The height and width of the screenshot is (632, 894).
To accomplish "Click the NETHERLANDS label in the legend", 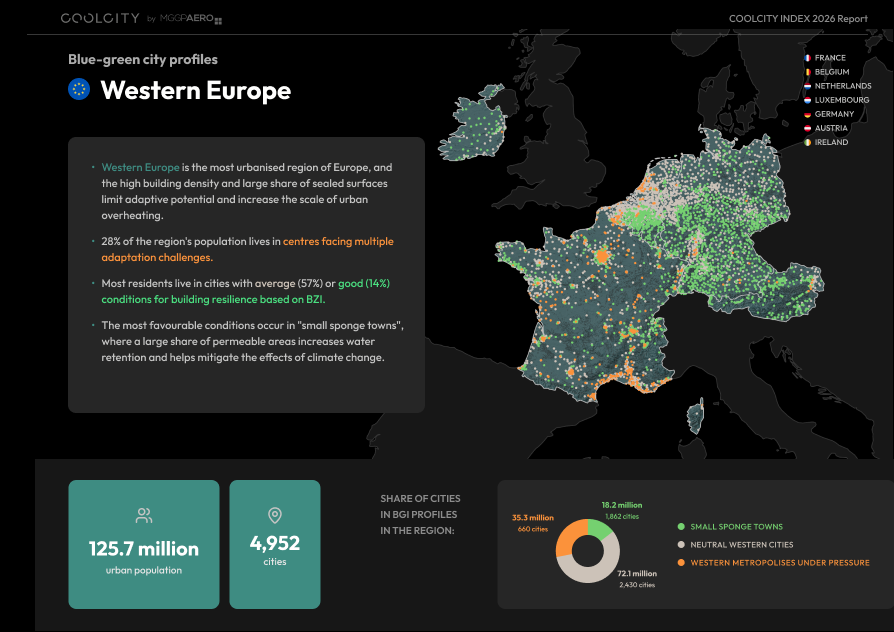I will point(843,86).
